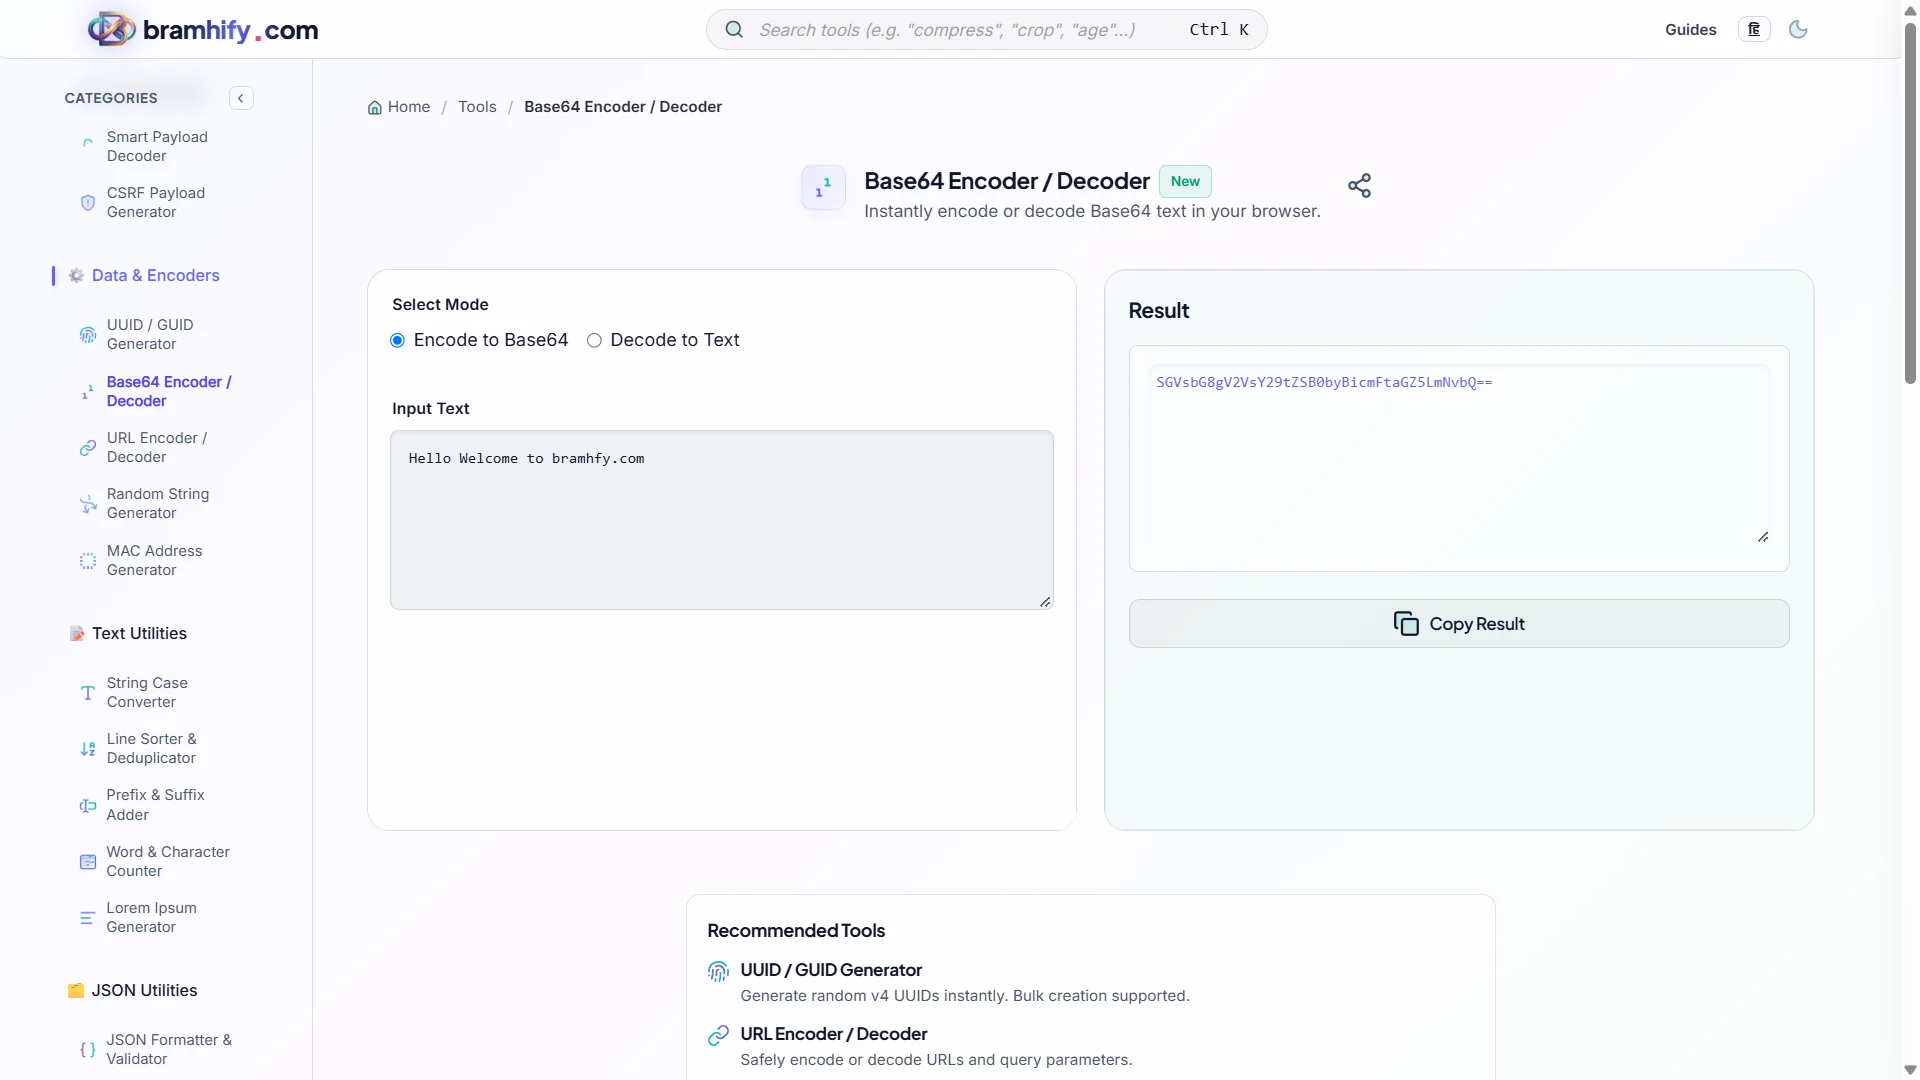
Task: Click the UUID / GUID Generator sidebar fingerprint icon
Action: pyautogui.click(x=88, y=335)
